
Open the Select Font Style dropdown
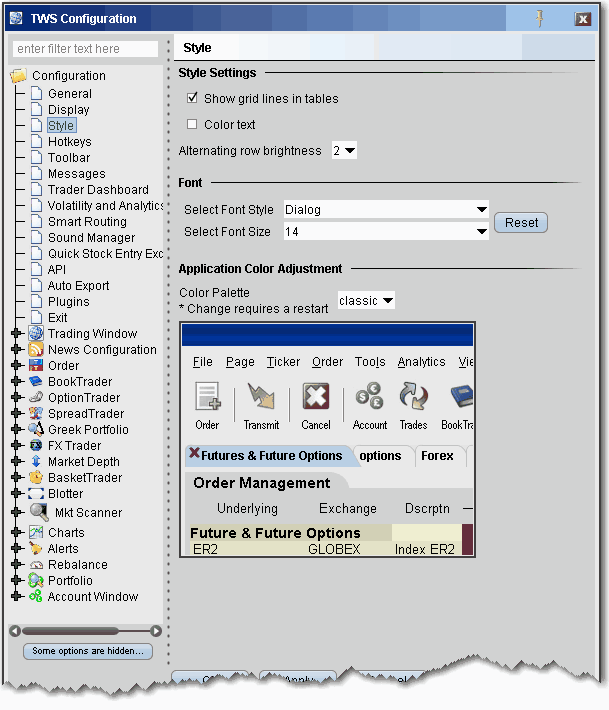(x=386, y=210)
